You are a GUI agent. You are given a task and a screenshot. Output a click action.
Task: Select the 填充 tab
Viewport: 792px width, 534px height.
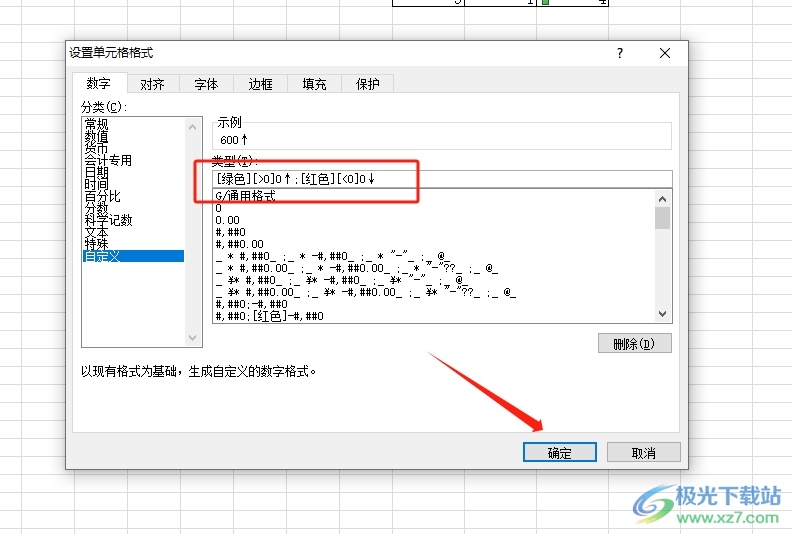(x=314, y=85)
